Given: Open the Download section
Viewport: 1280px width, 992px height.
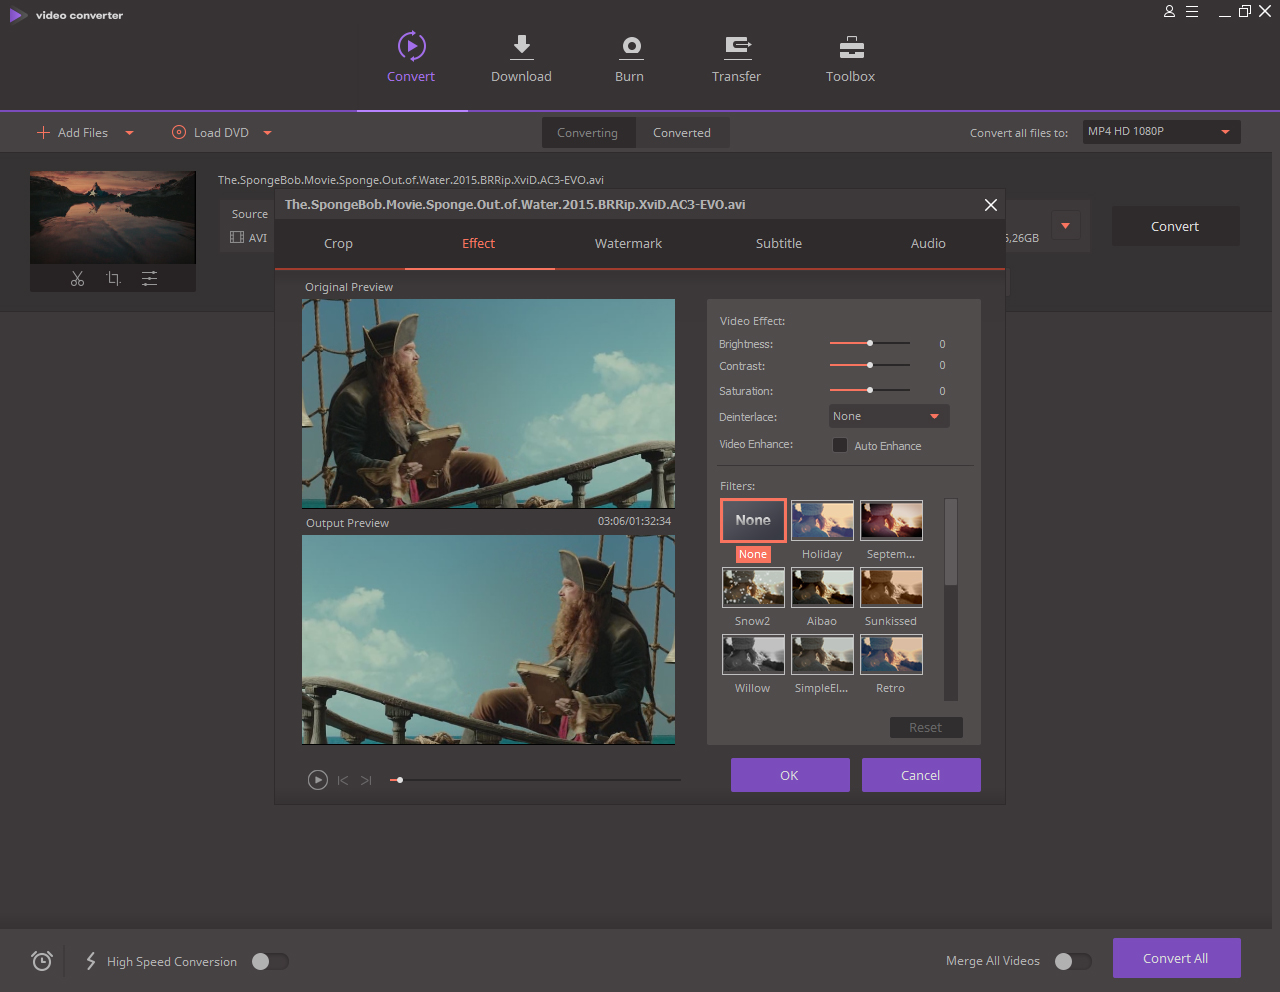Looking at the screenshot, I should [521, 58].
